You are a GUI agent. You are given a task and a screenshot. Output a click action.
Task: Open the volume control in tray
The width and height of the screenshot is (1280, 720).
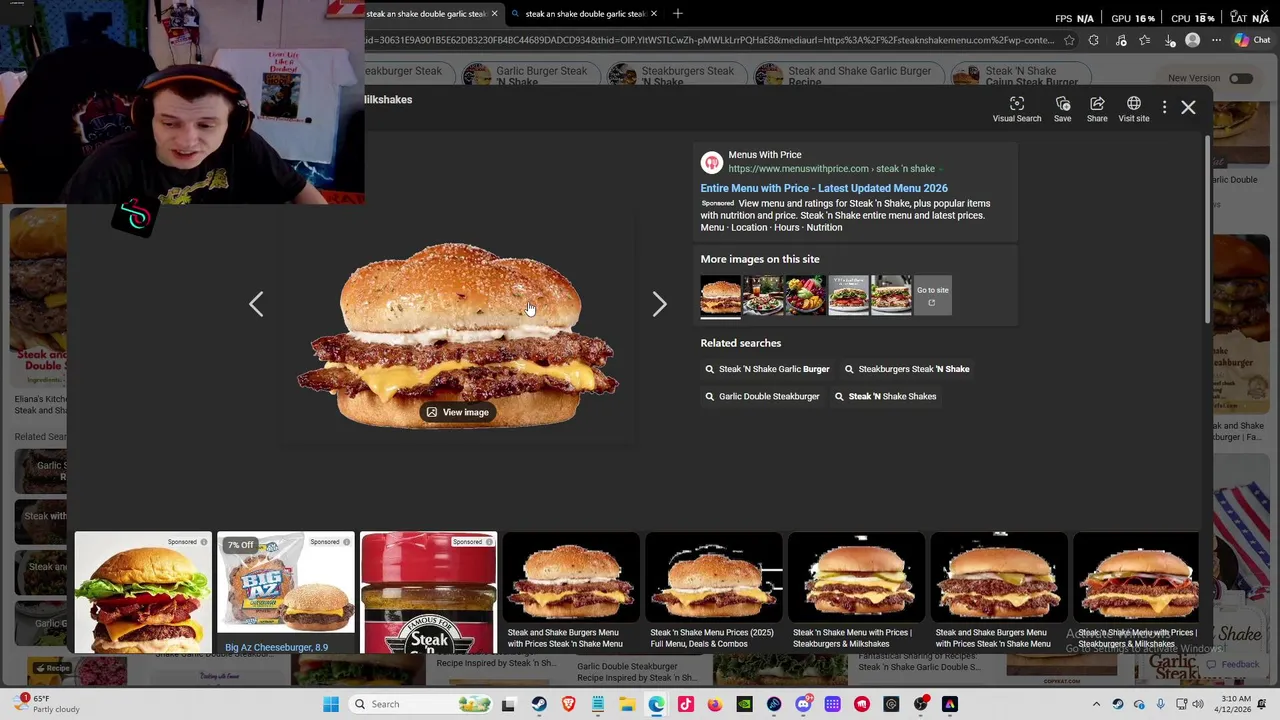(1198, 704)
